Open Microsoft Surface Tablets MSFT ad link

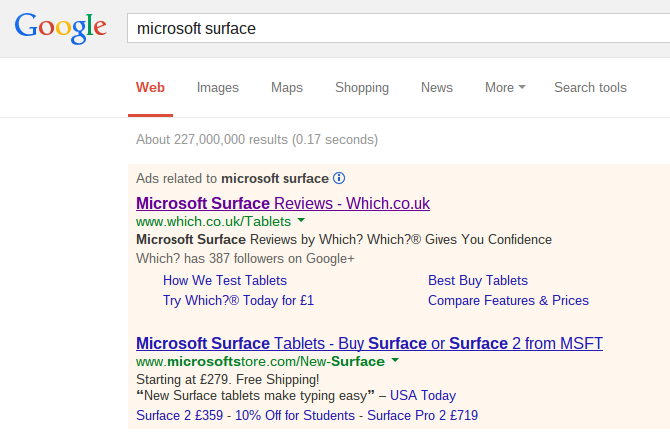tap(369, 344)
